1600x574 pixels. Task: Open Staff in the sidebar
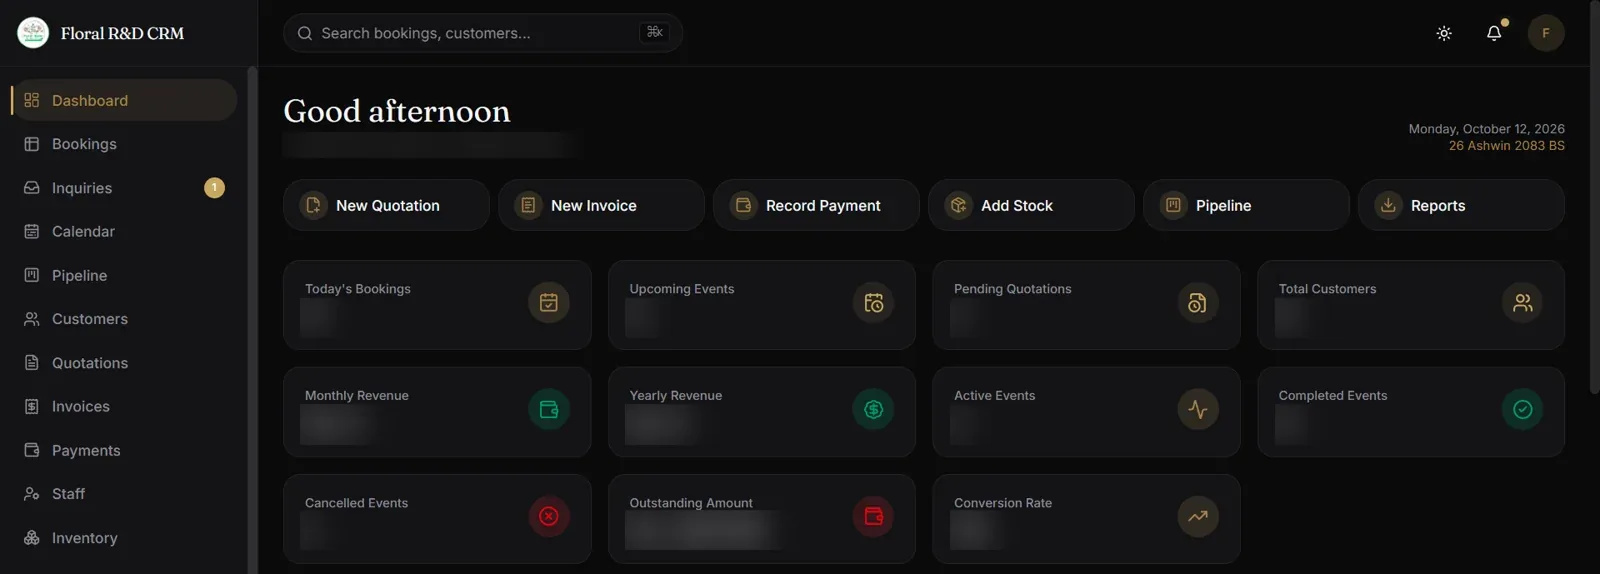pyautogui.click(x=124, y=494)
